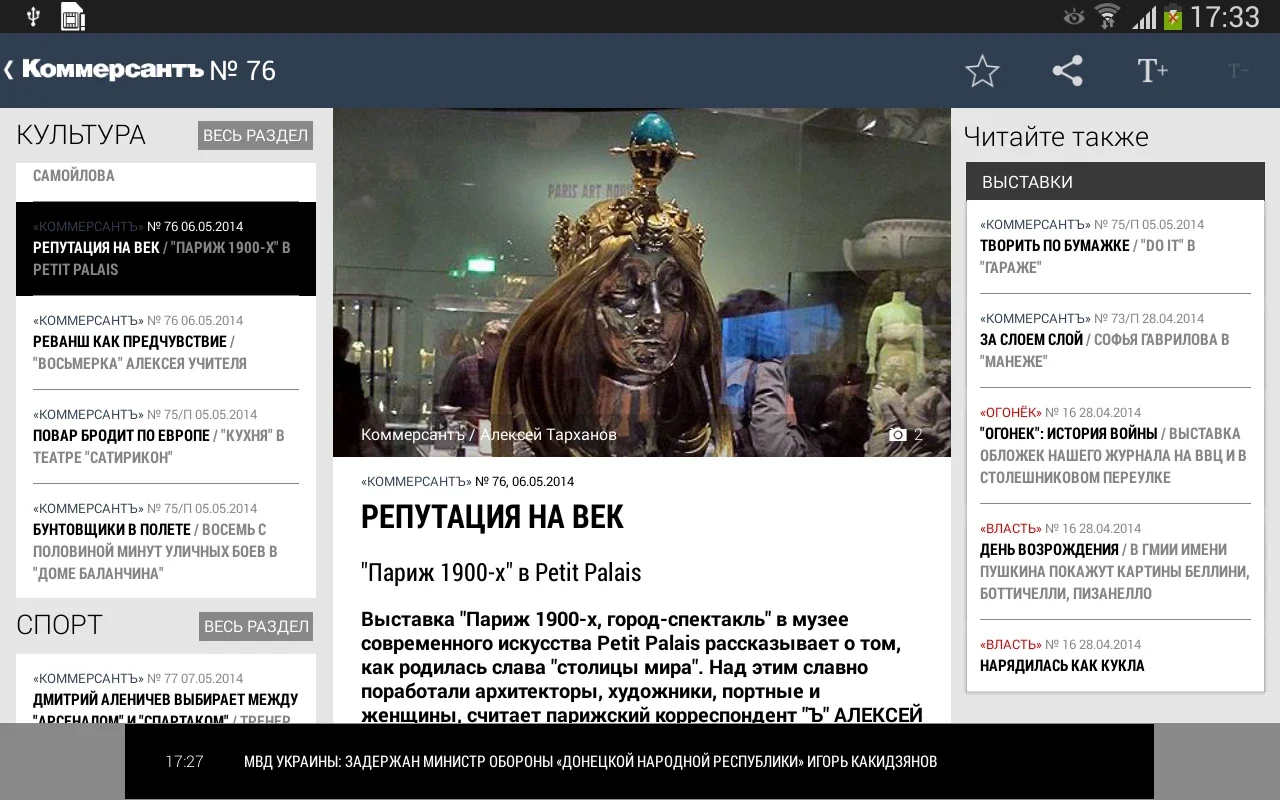Tap the Wi-Fi status icon
Screen dimensions: 1280x800
point(1107,16)
